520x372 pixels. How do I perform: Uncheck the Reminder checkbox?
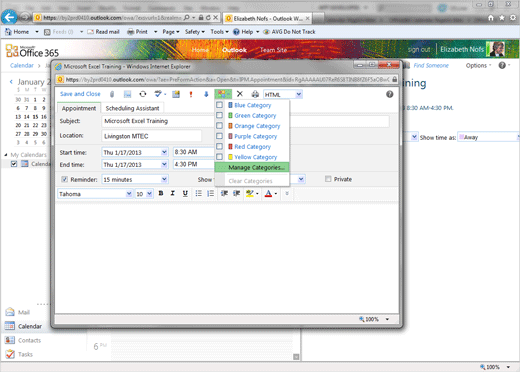tap(64, 179)
